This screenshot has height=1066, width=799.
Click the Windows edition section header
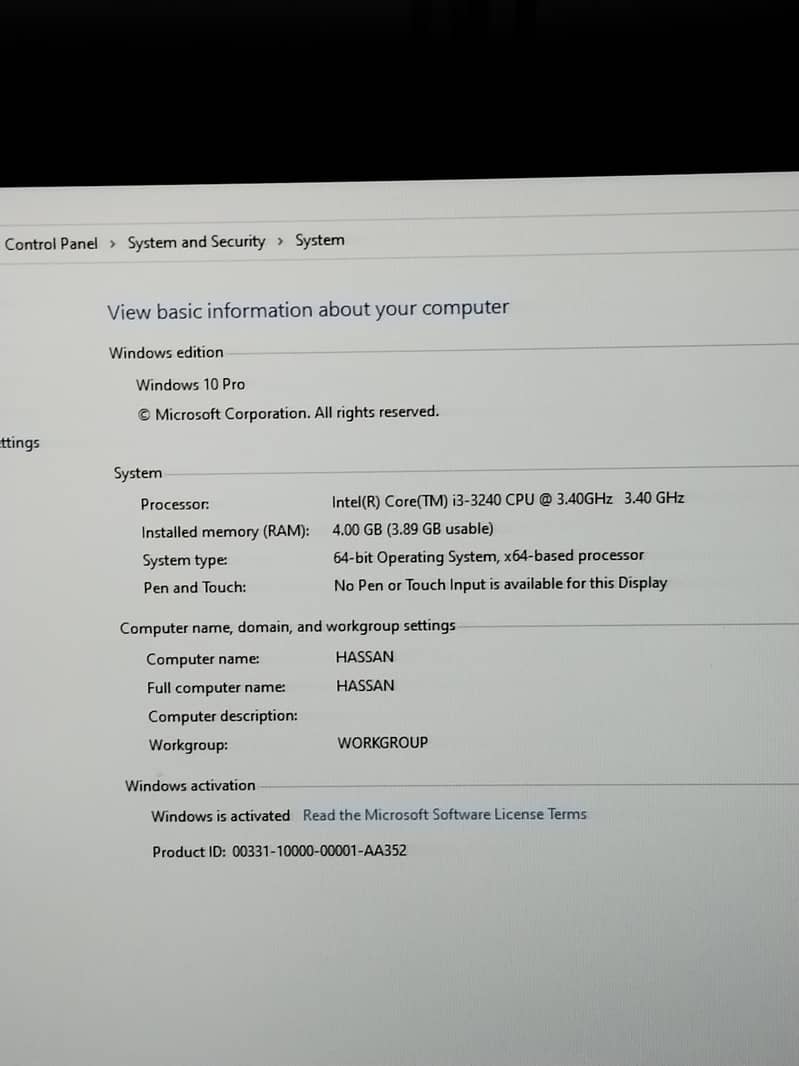pos(166,353)
